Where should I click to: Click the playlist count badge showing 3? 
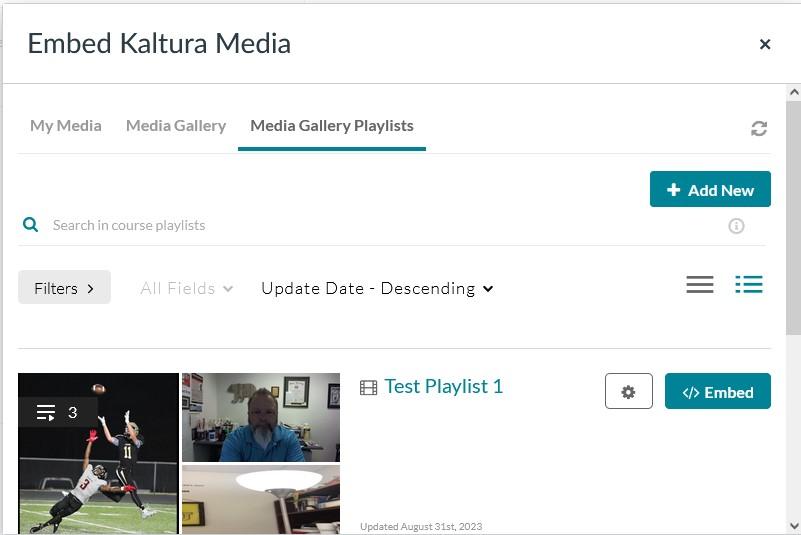coord(58,412)
